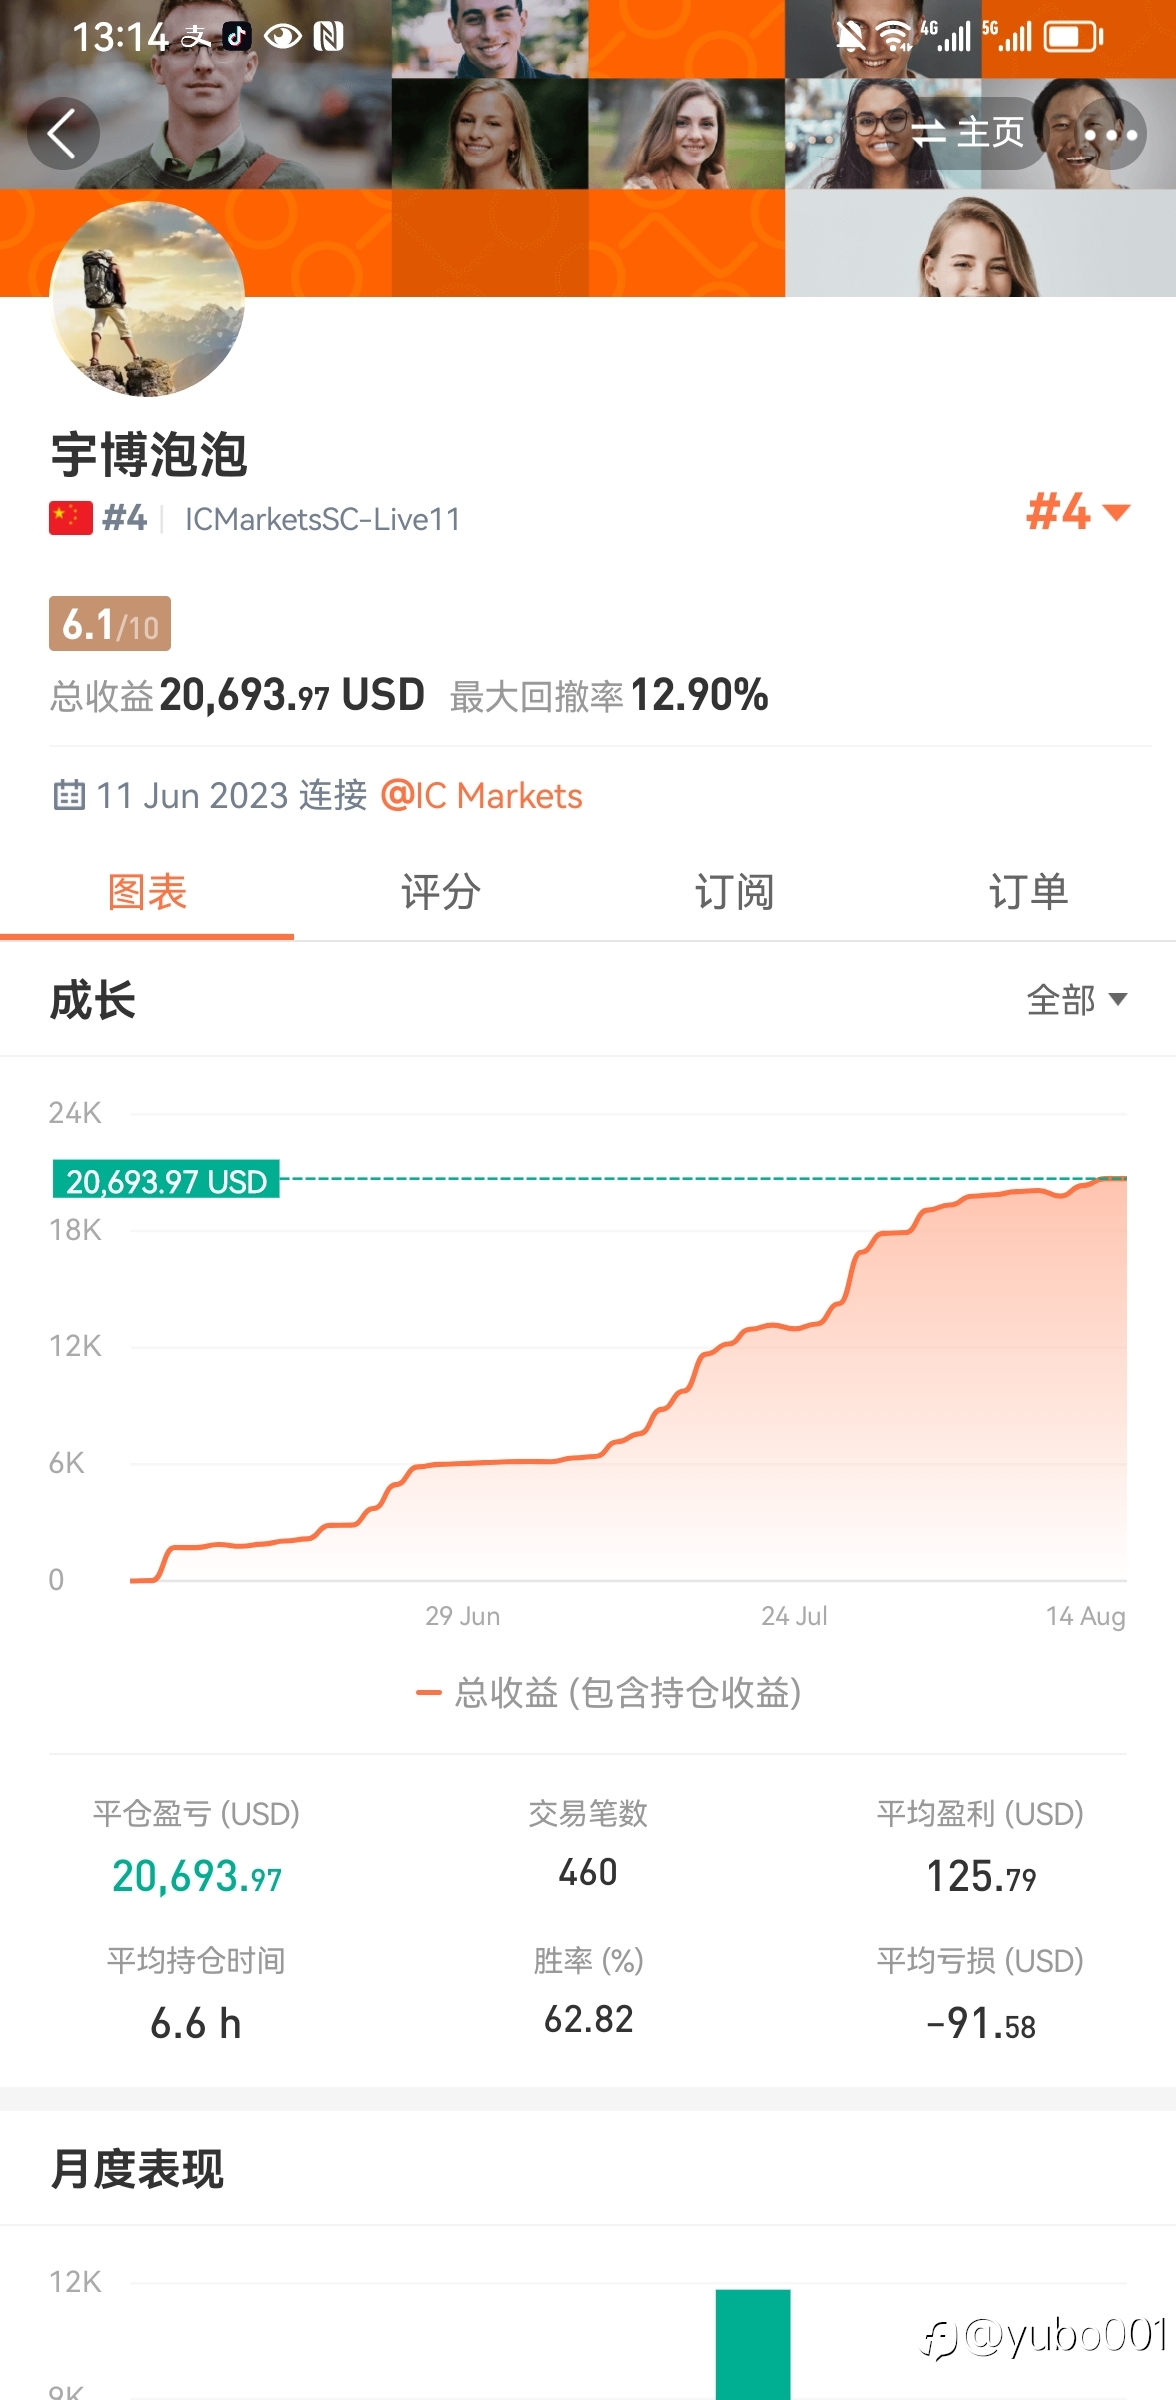Screen dimensions: 1176x2400
Task: Tap the China flag icon
Action: 71,518
